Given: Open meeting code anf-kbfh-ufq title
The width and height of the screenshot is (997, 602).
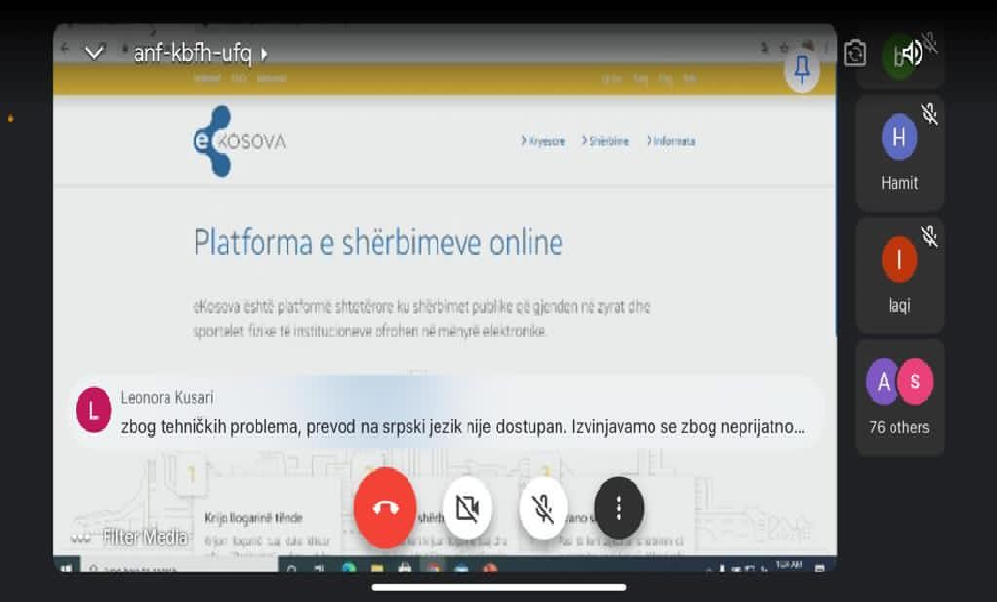Looking at the screenshot, I should (192, 54).
